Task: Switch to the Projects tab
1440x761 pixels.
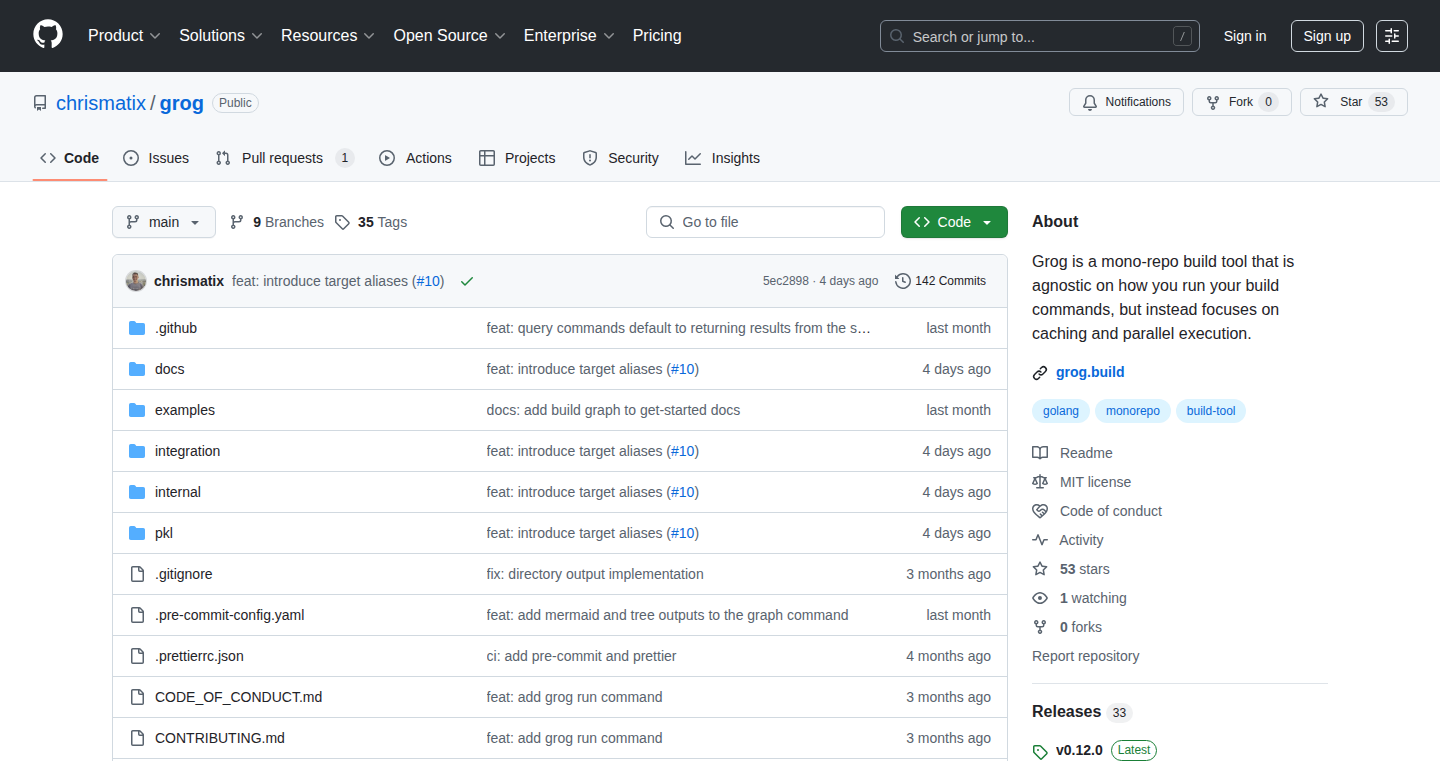Action: pos(517,158)
